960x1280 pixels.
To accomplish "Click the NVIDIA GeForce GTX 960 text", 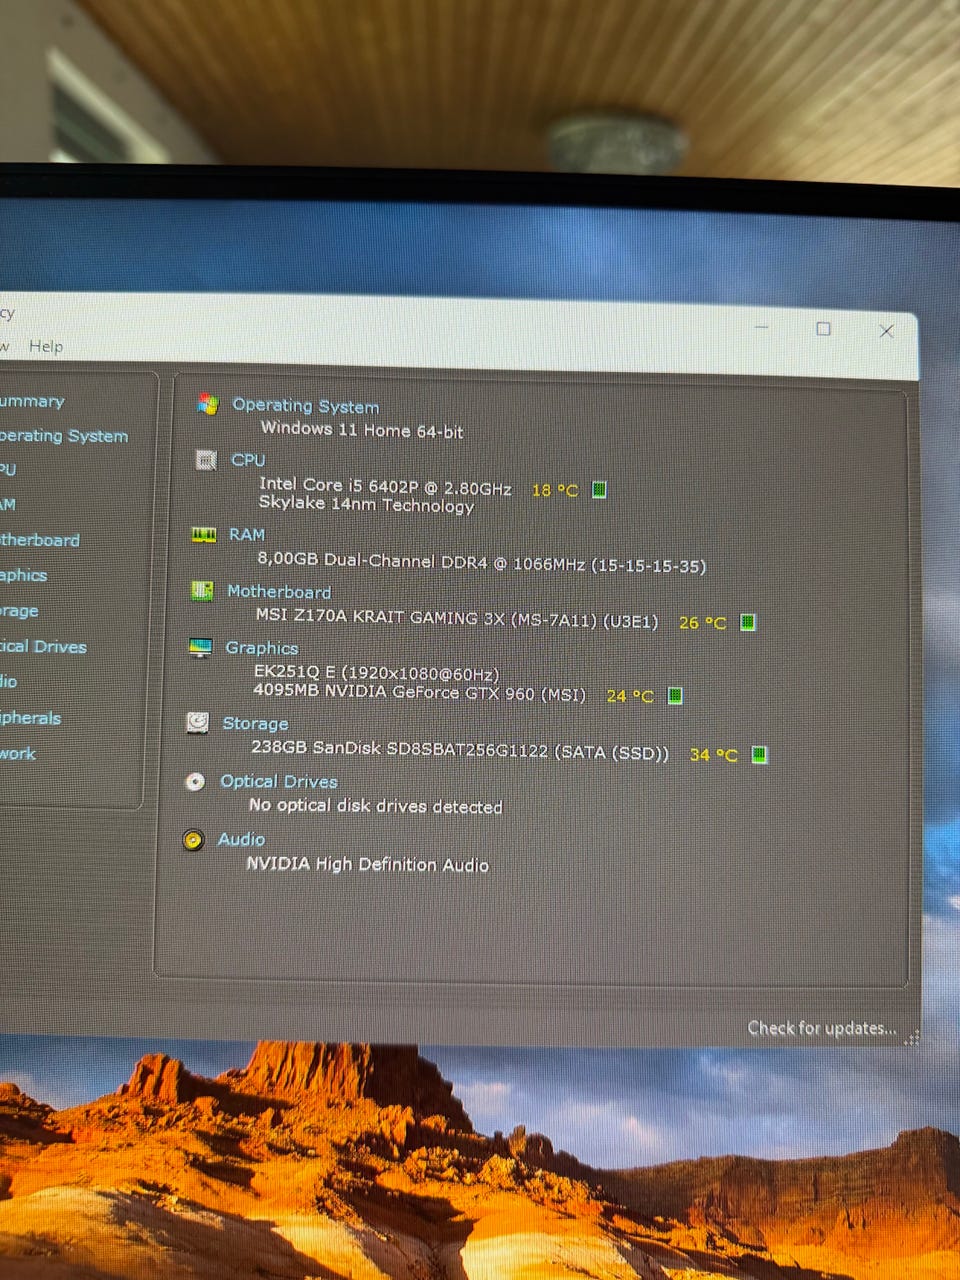I will (x=419, y=692).
